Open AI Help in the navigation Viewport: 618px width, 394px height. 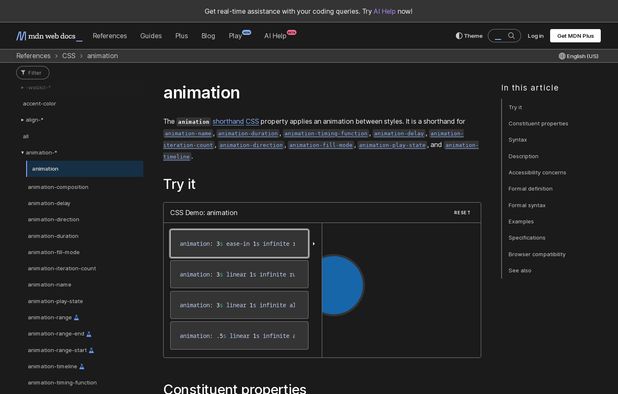[x=275, y=36]
